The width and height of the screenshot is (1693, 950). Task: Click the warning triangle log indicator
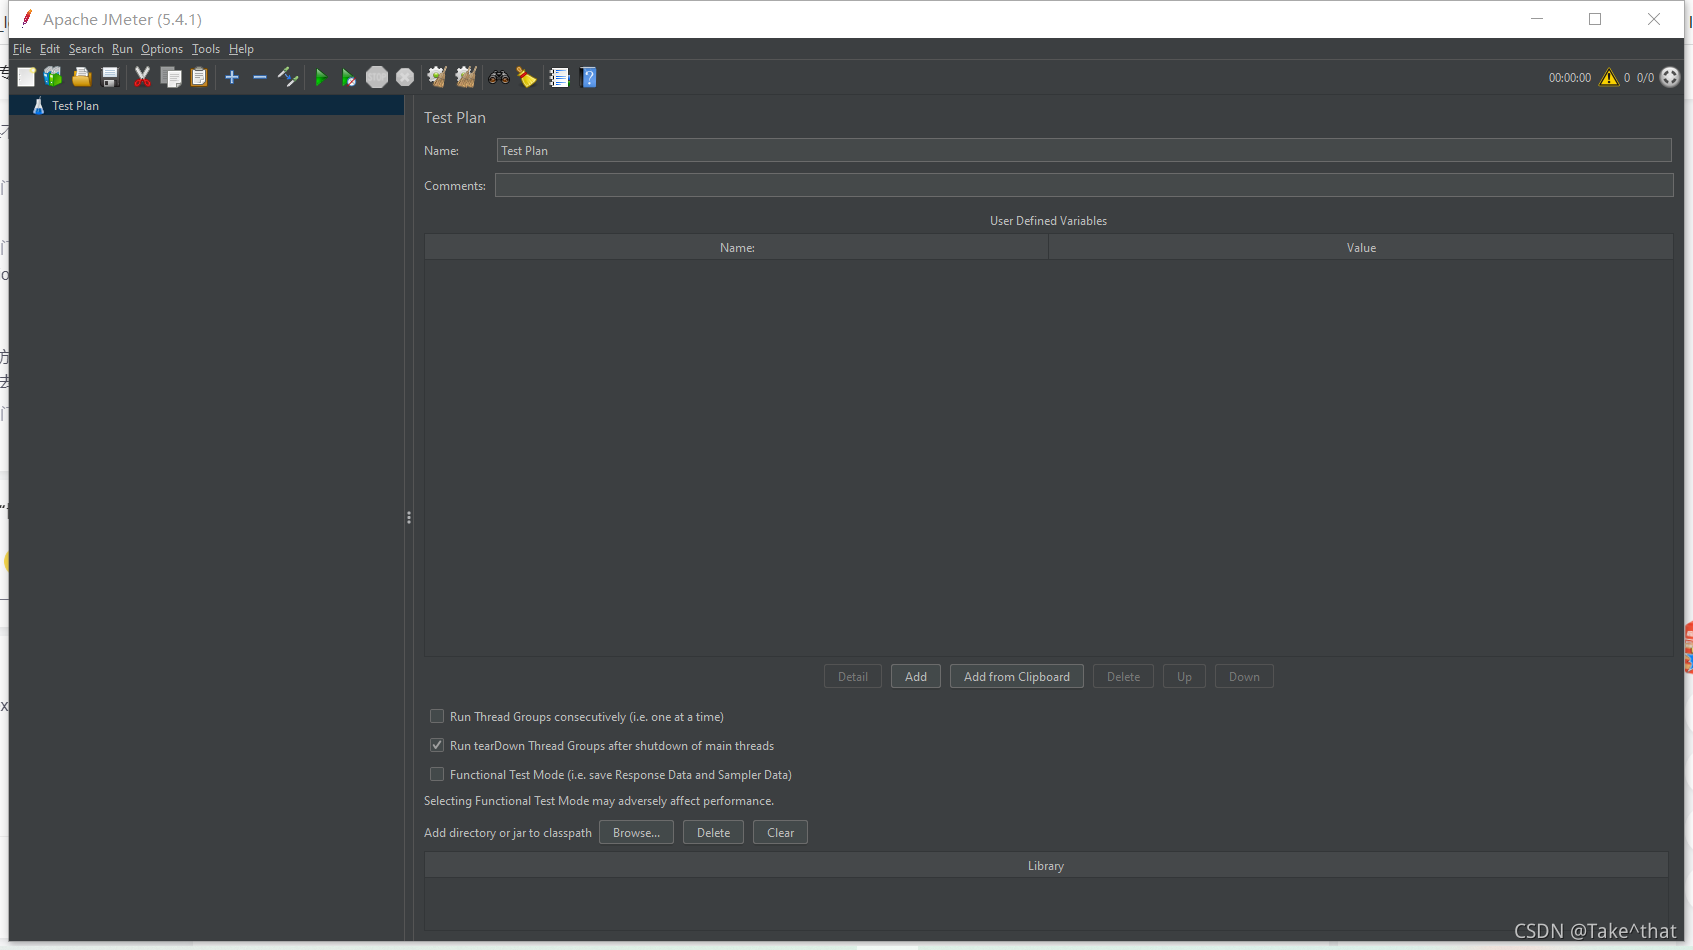(x=1609, y=77)
